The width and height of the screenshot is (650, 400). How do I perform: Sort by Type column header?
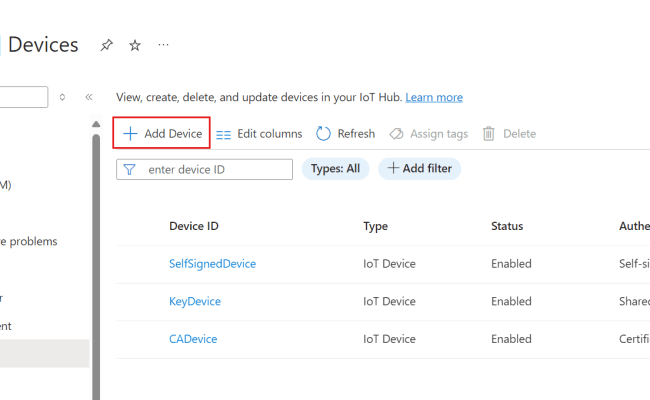[376, 226]
